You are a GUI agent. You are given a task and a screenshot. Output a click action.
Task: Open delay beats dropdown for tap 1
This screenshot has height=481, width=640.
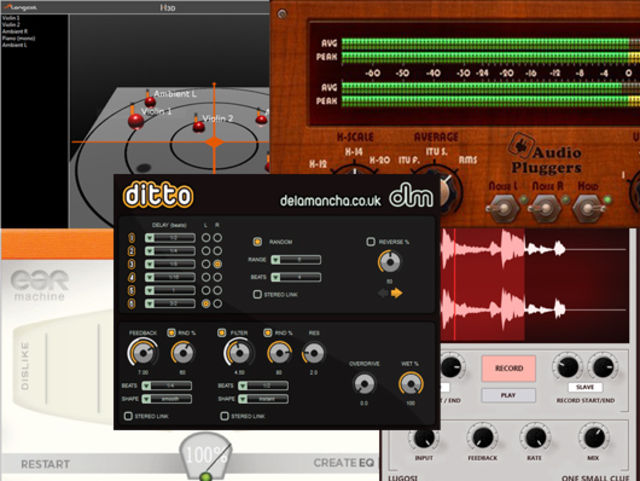click(x=170, y=238)
